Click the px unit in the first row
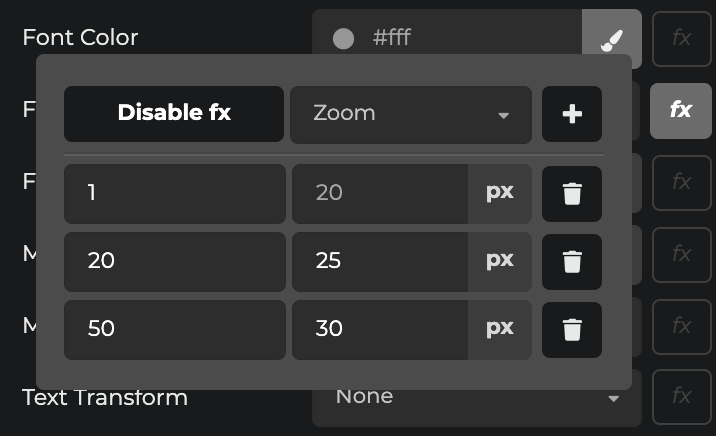 pyautogui.click(x=500, y=193)
